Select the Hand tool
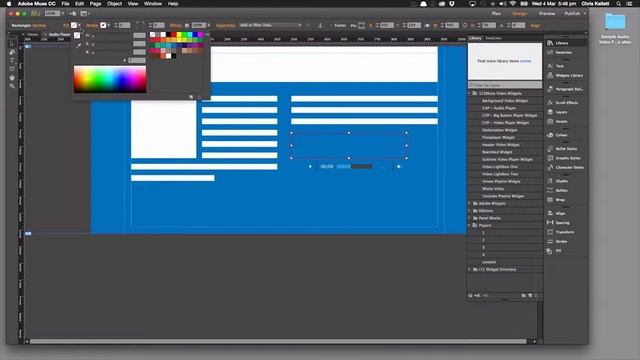Screen dimensions: 640x360 12,78
